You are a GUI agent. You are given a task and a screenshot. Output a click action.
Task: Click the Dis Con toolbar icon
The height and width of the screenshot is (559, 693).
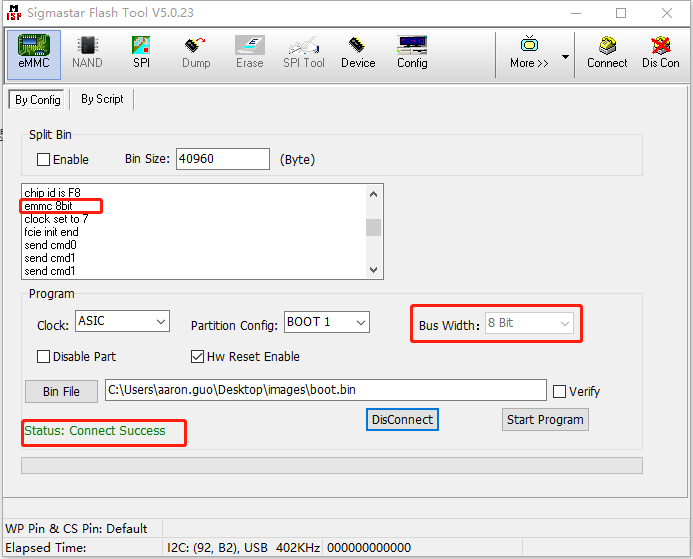click(x=660, y=52)
